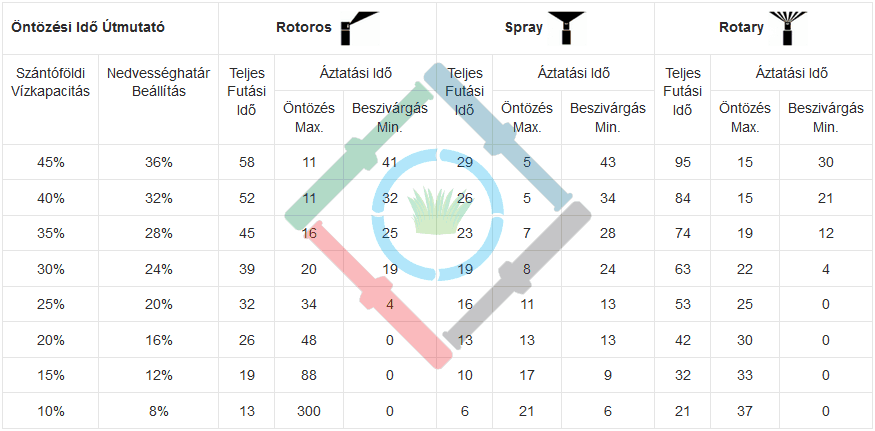The width and height of the screenshot is (875, 431).
Task: Click the Rotoros sprinkler head icon
Action: 360,28
